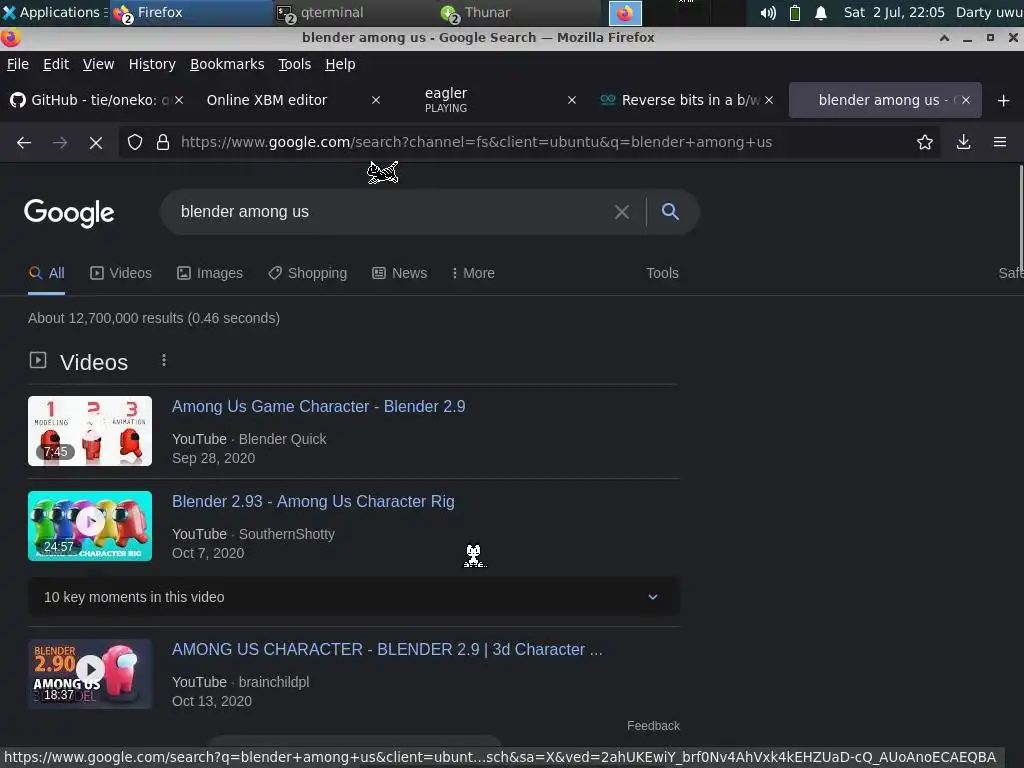Open Google search Tools options
Viewport: 1024px width, 768px height.
pyautogui.click(x=662, y=273)
